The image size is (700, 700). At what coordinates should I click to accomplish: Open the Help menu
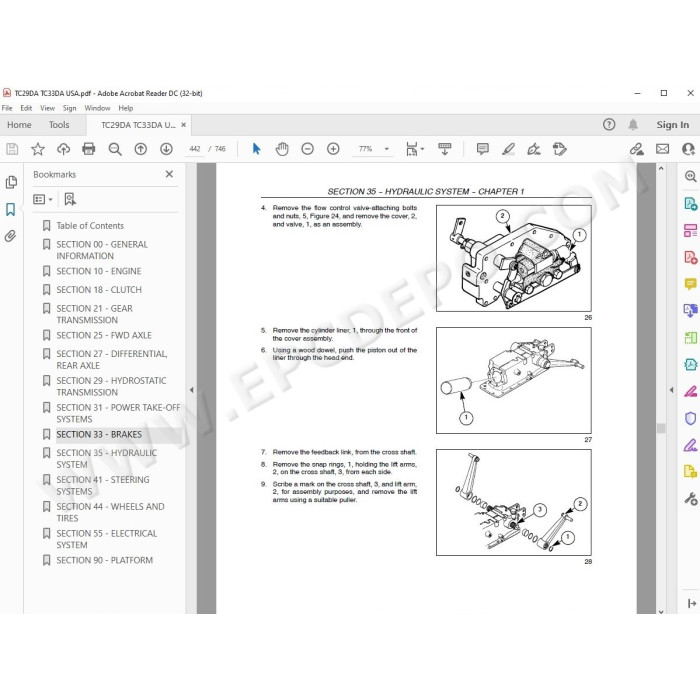[x=125, y=108]
